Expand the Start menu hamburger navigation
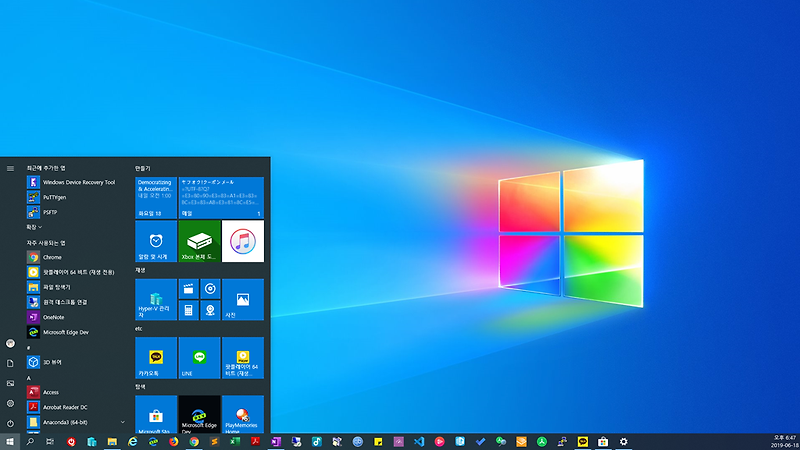The height and width of the screenshot is (450, 800). [x=10, y=168]
